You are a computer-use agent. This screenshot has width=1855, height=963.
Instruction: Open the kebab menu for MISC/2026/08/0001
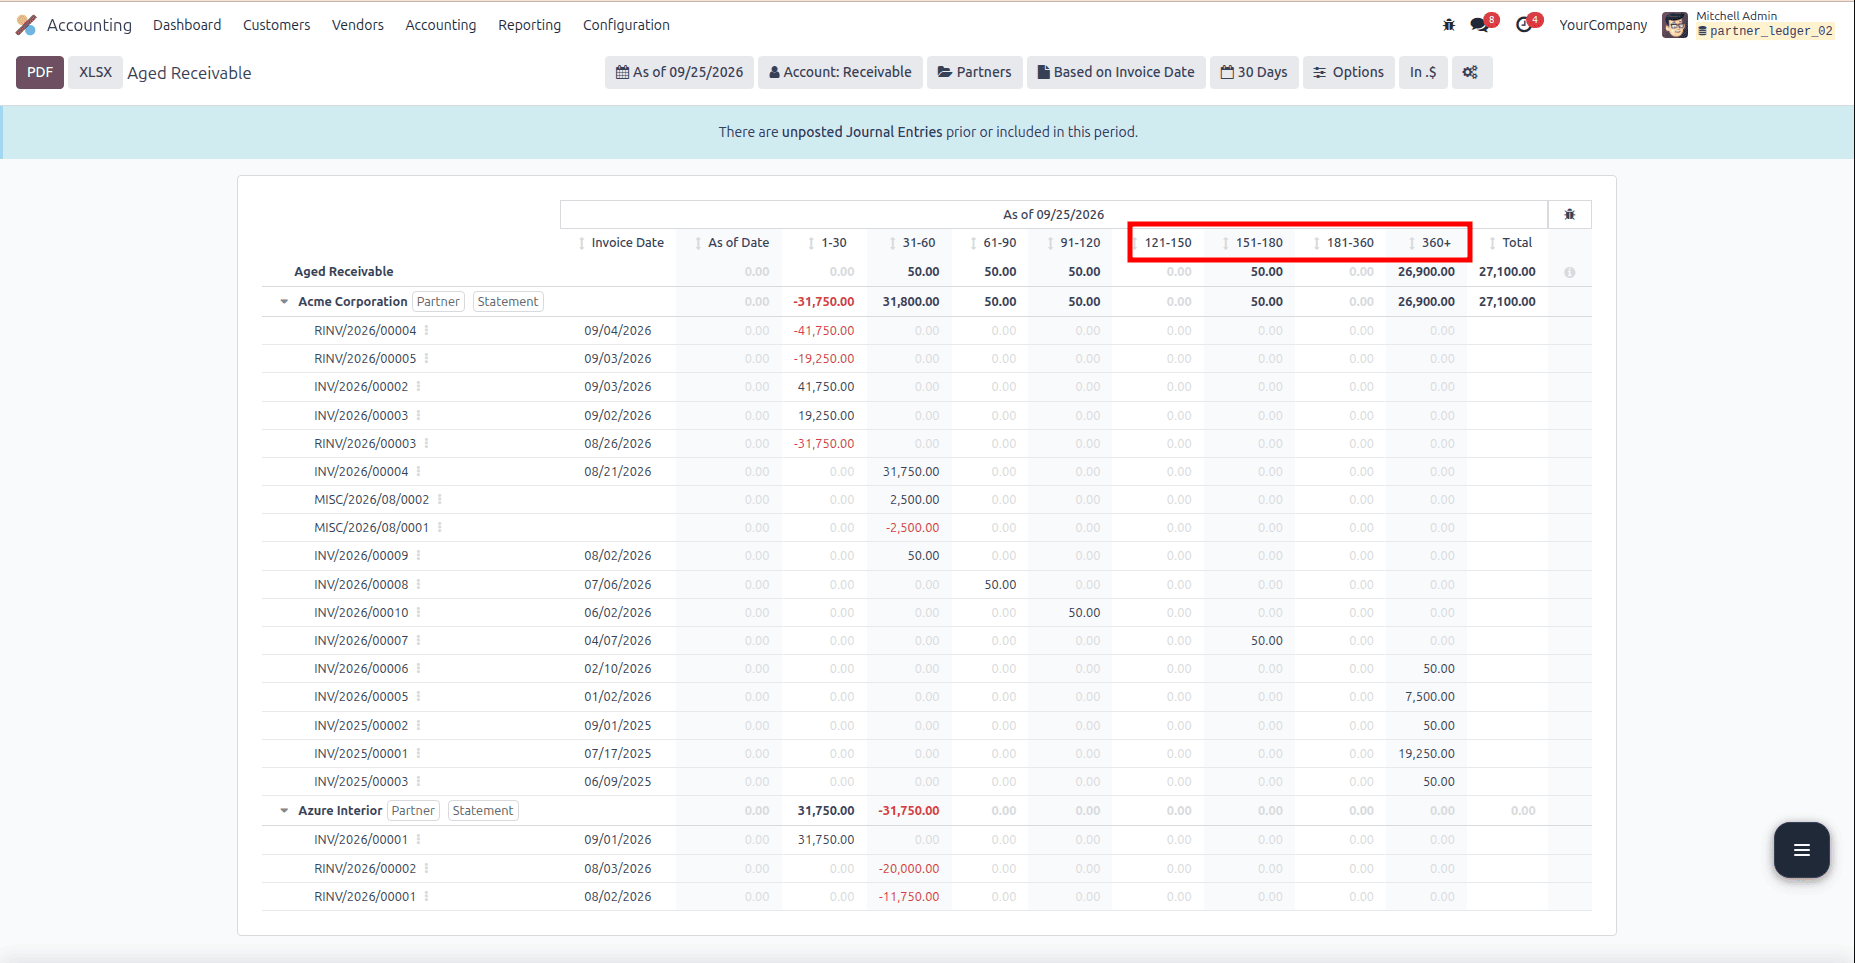440,527
